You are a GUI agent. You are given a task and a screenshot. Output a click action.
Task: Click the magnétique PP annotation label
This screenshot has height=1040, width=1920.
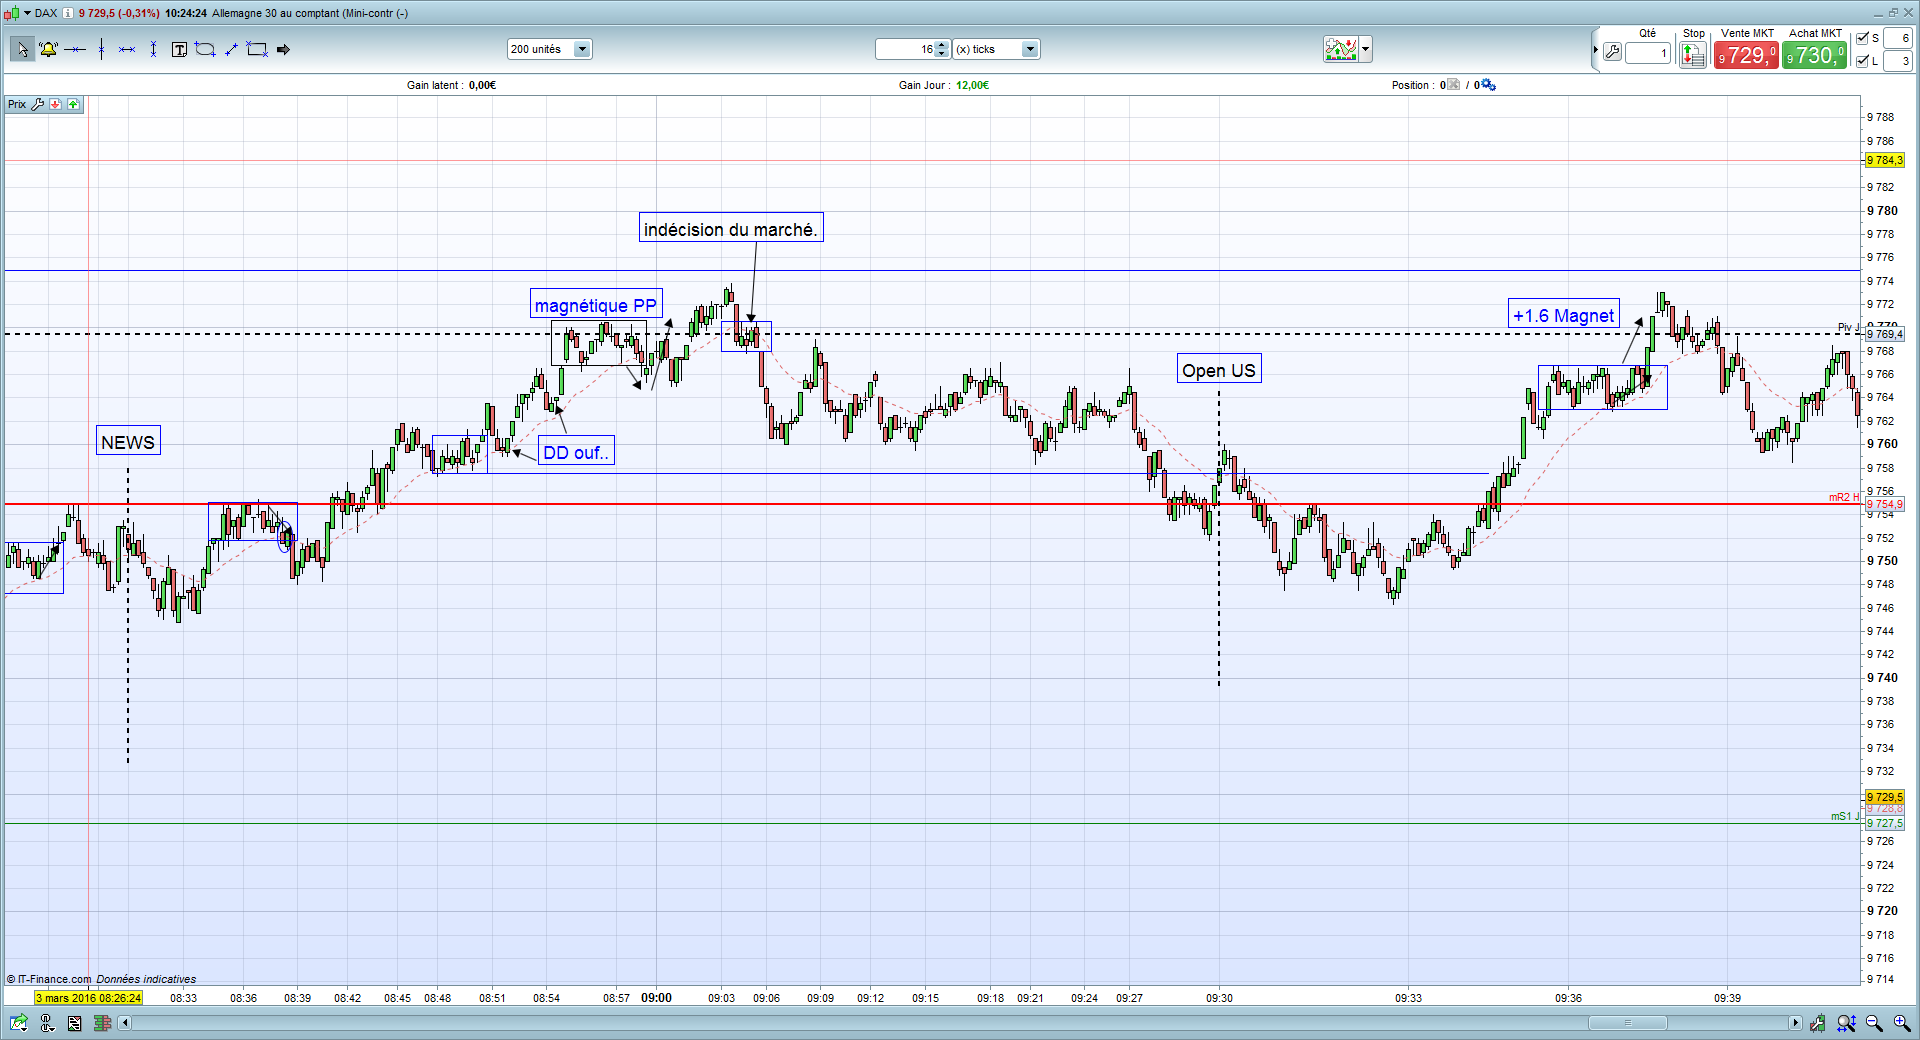coord(596,305)
